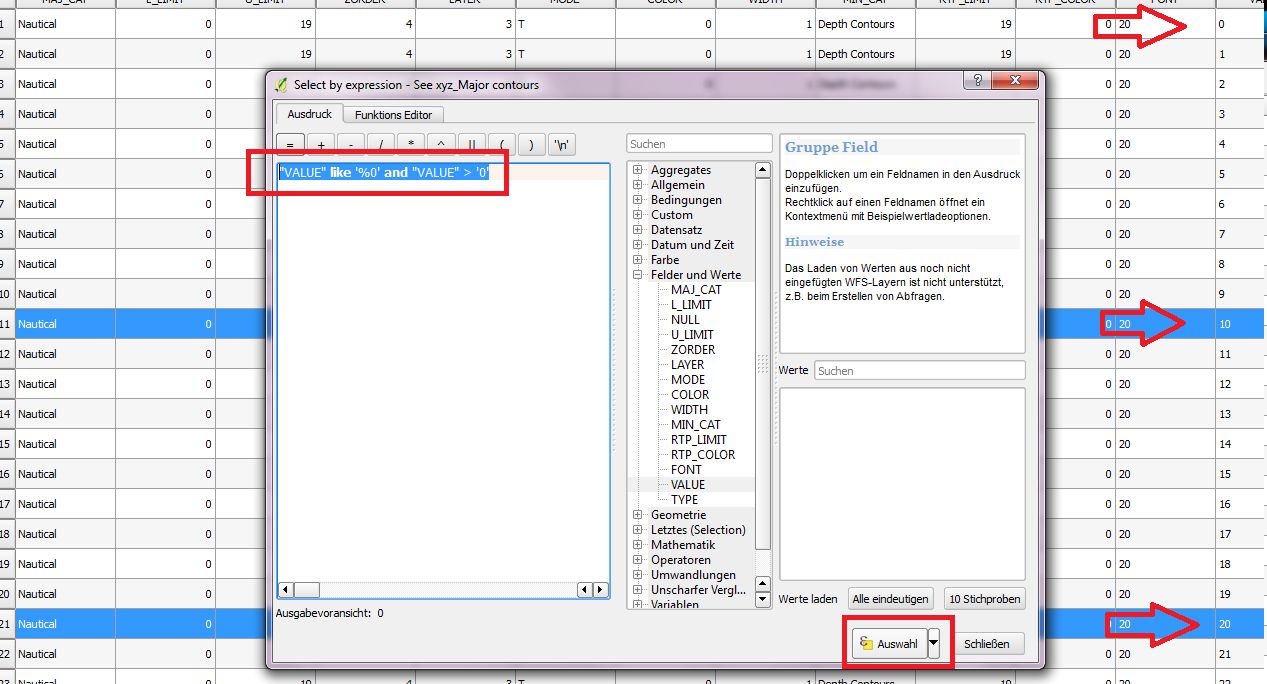The height and width of the screenshot is (684, 1267).
Task: Insert the equals operator button
Action: pos(290,145)
